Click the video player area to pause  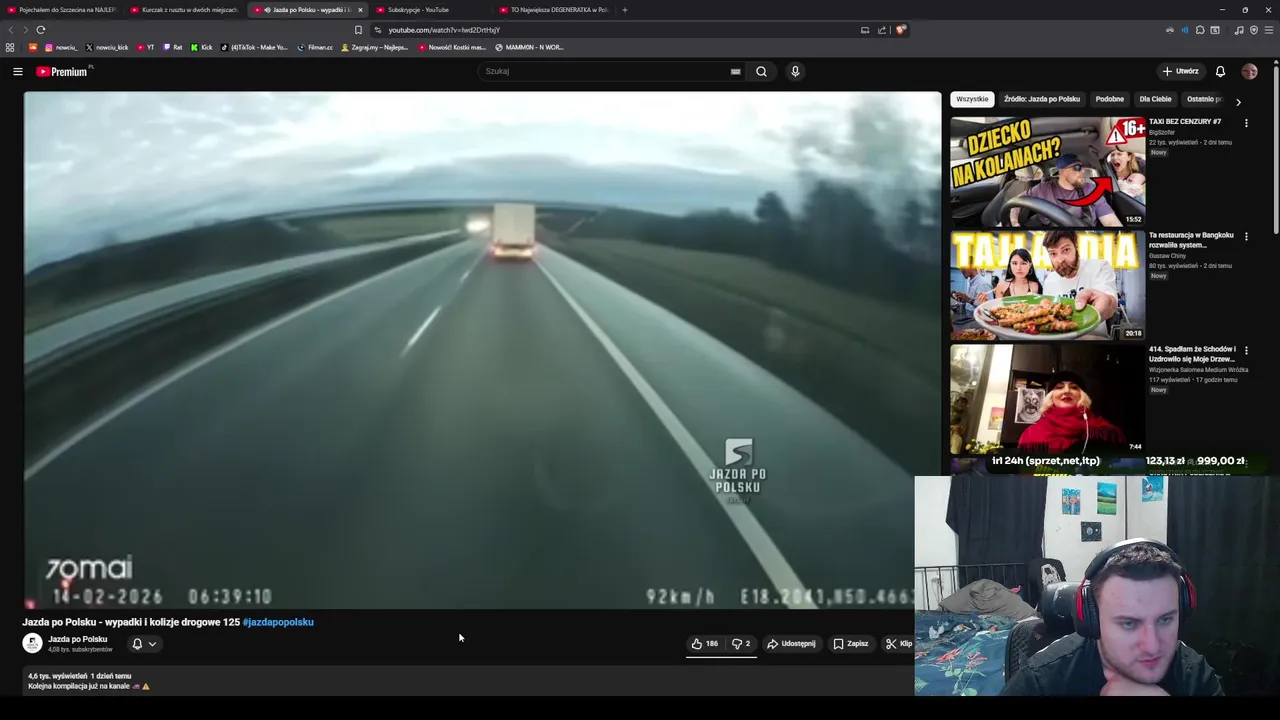click(x=482, y=350)
